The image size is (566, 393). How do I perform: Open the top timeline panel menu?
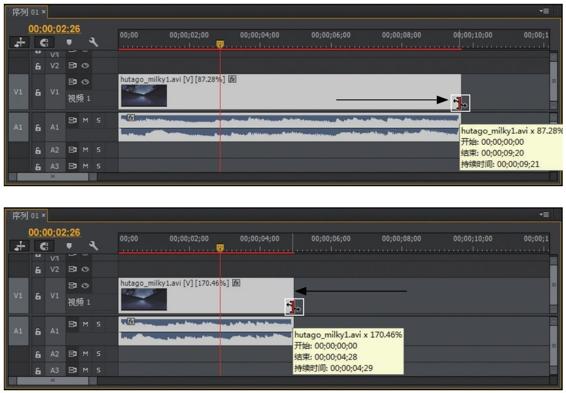point(545,11)
